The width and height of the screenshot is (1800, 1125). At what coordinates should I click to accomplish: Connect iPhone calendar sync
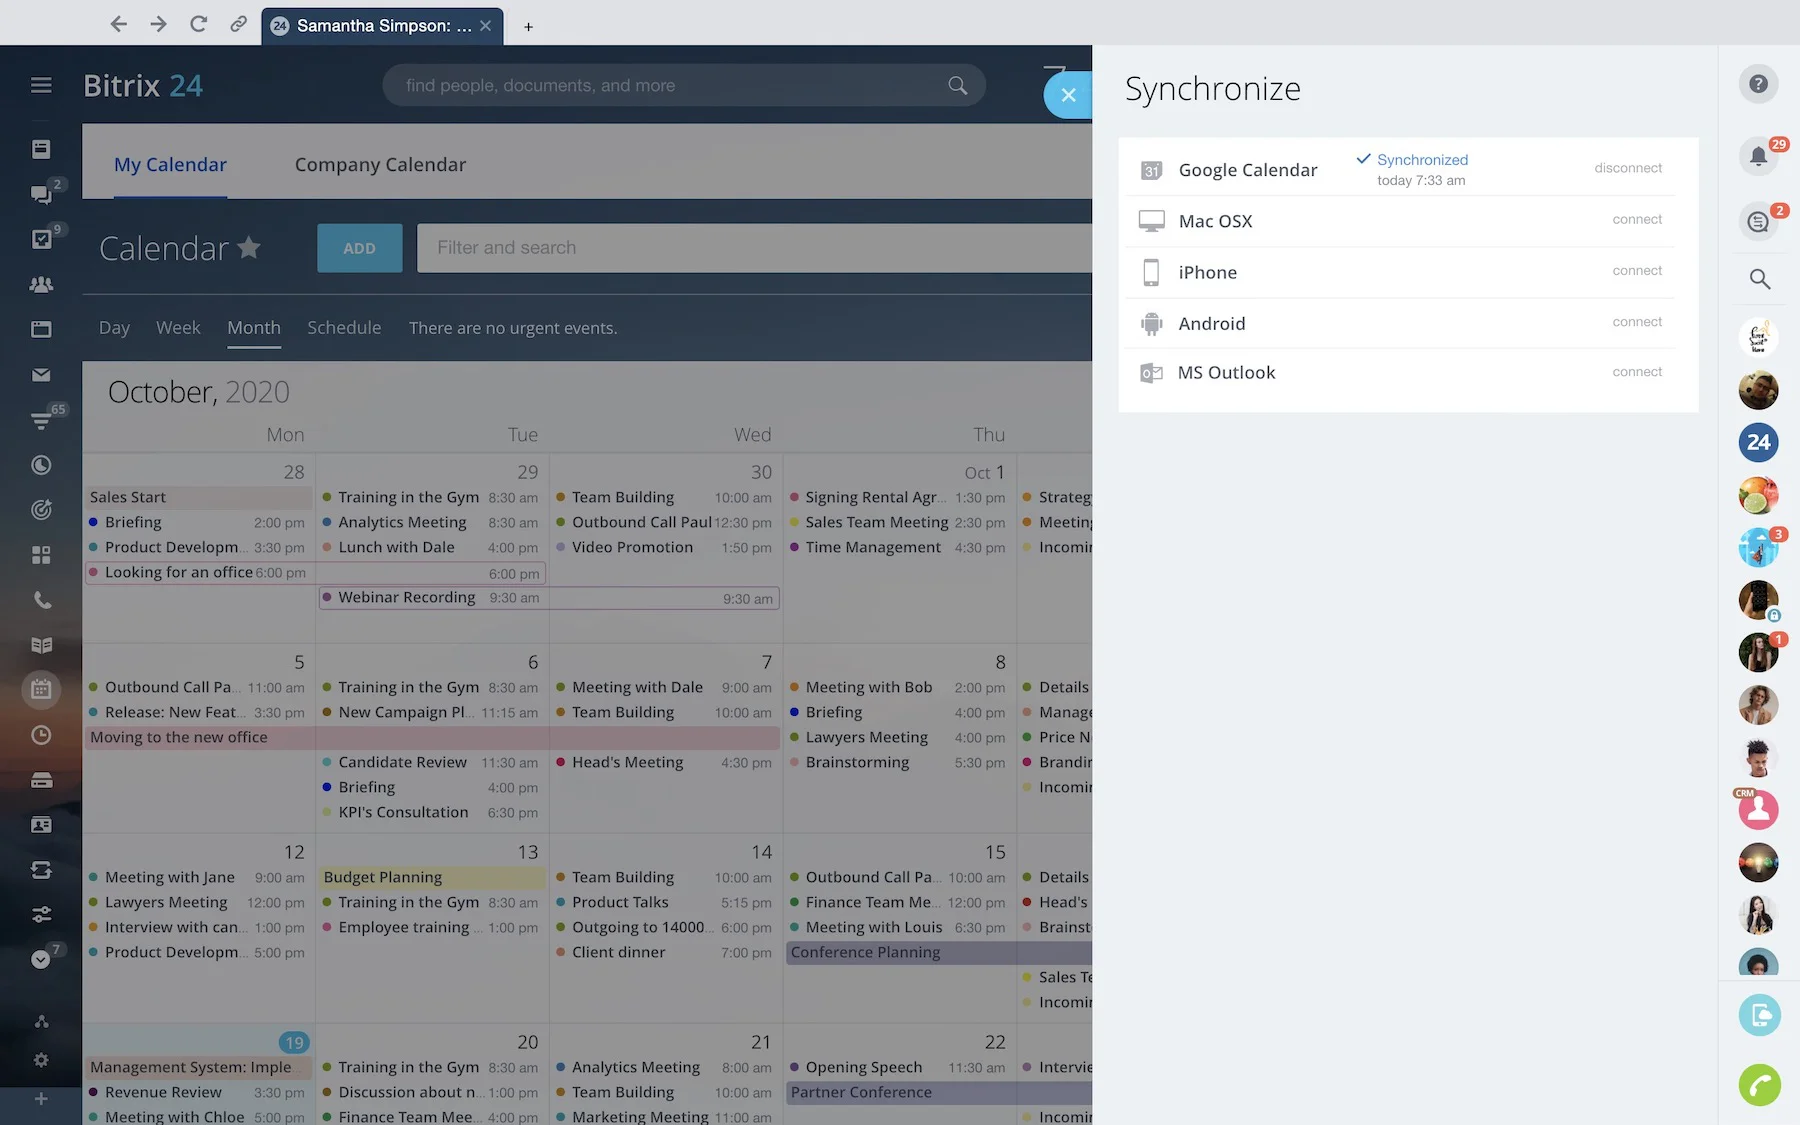1636,270
